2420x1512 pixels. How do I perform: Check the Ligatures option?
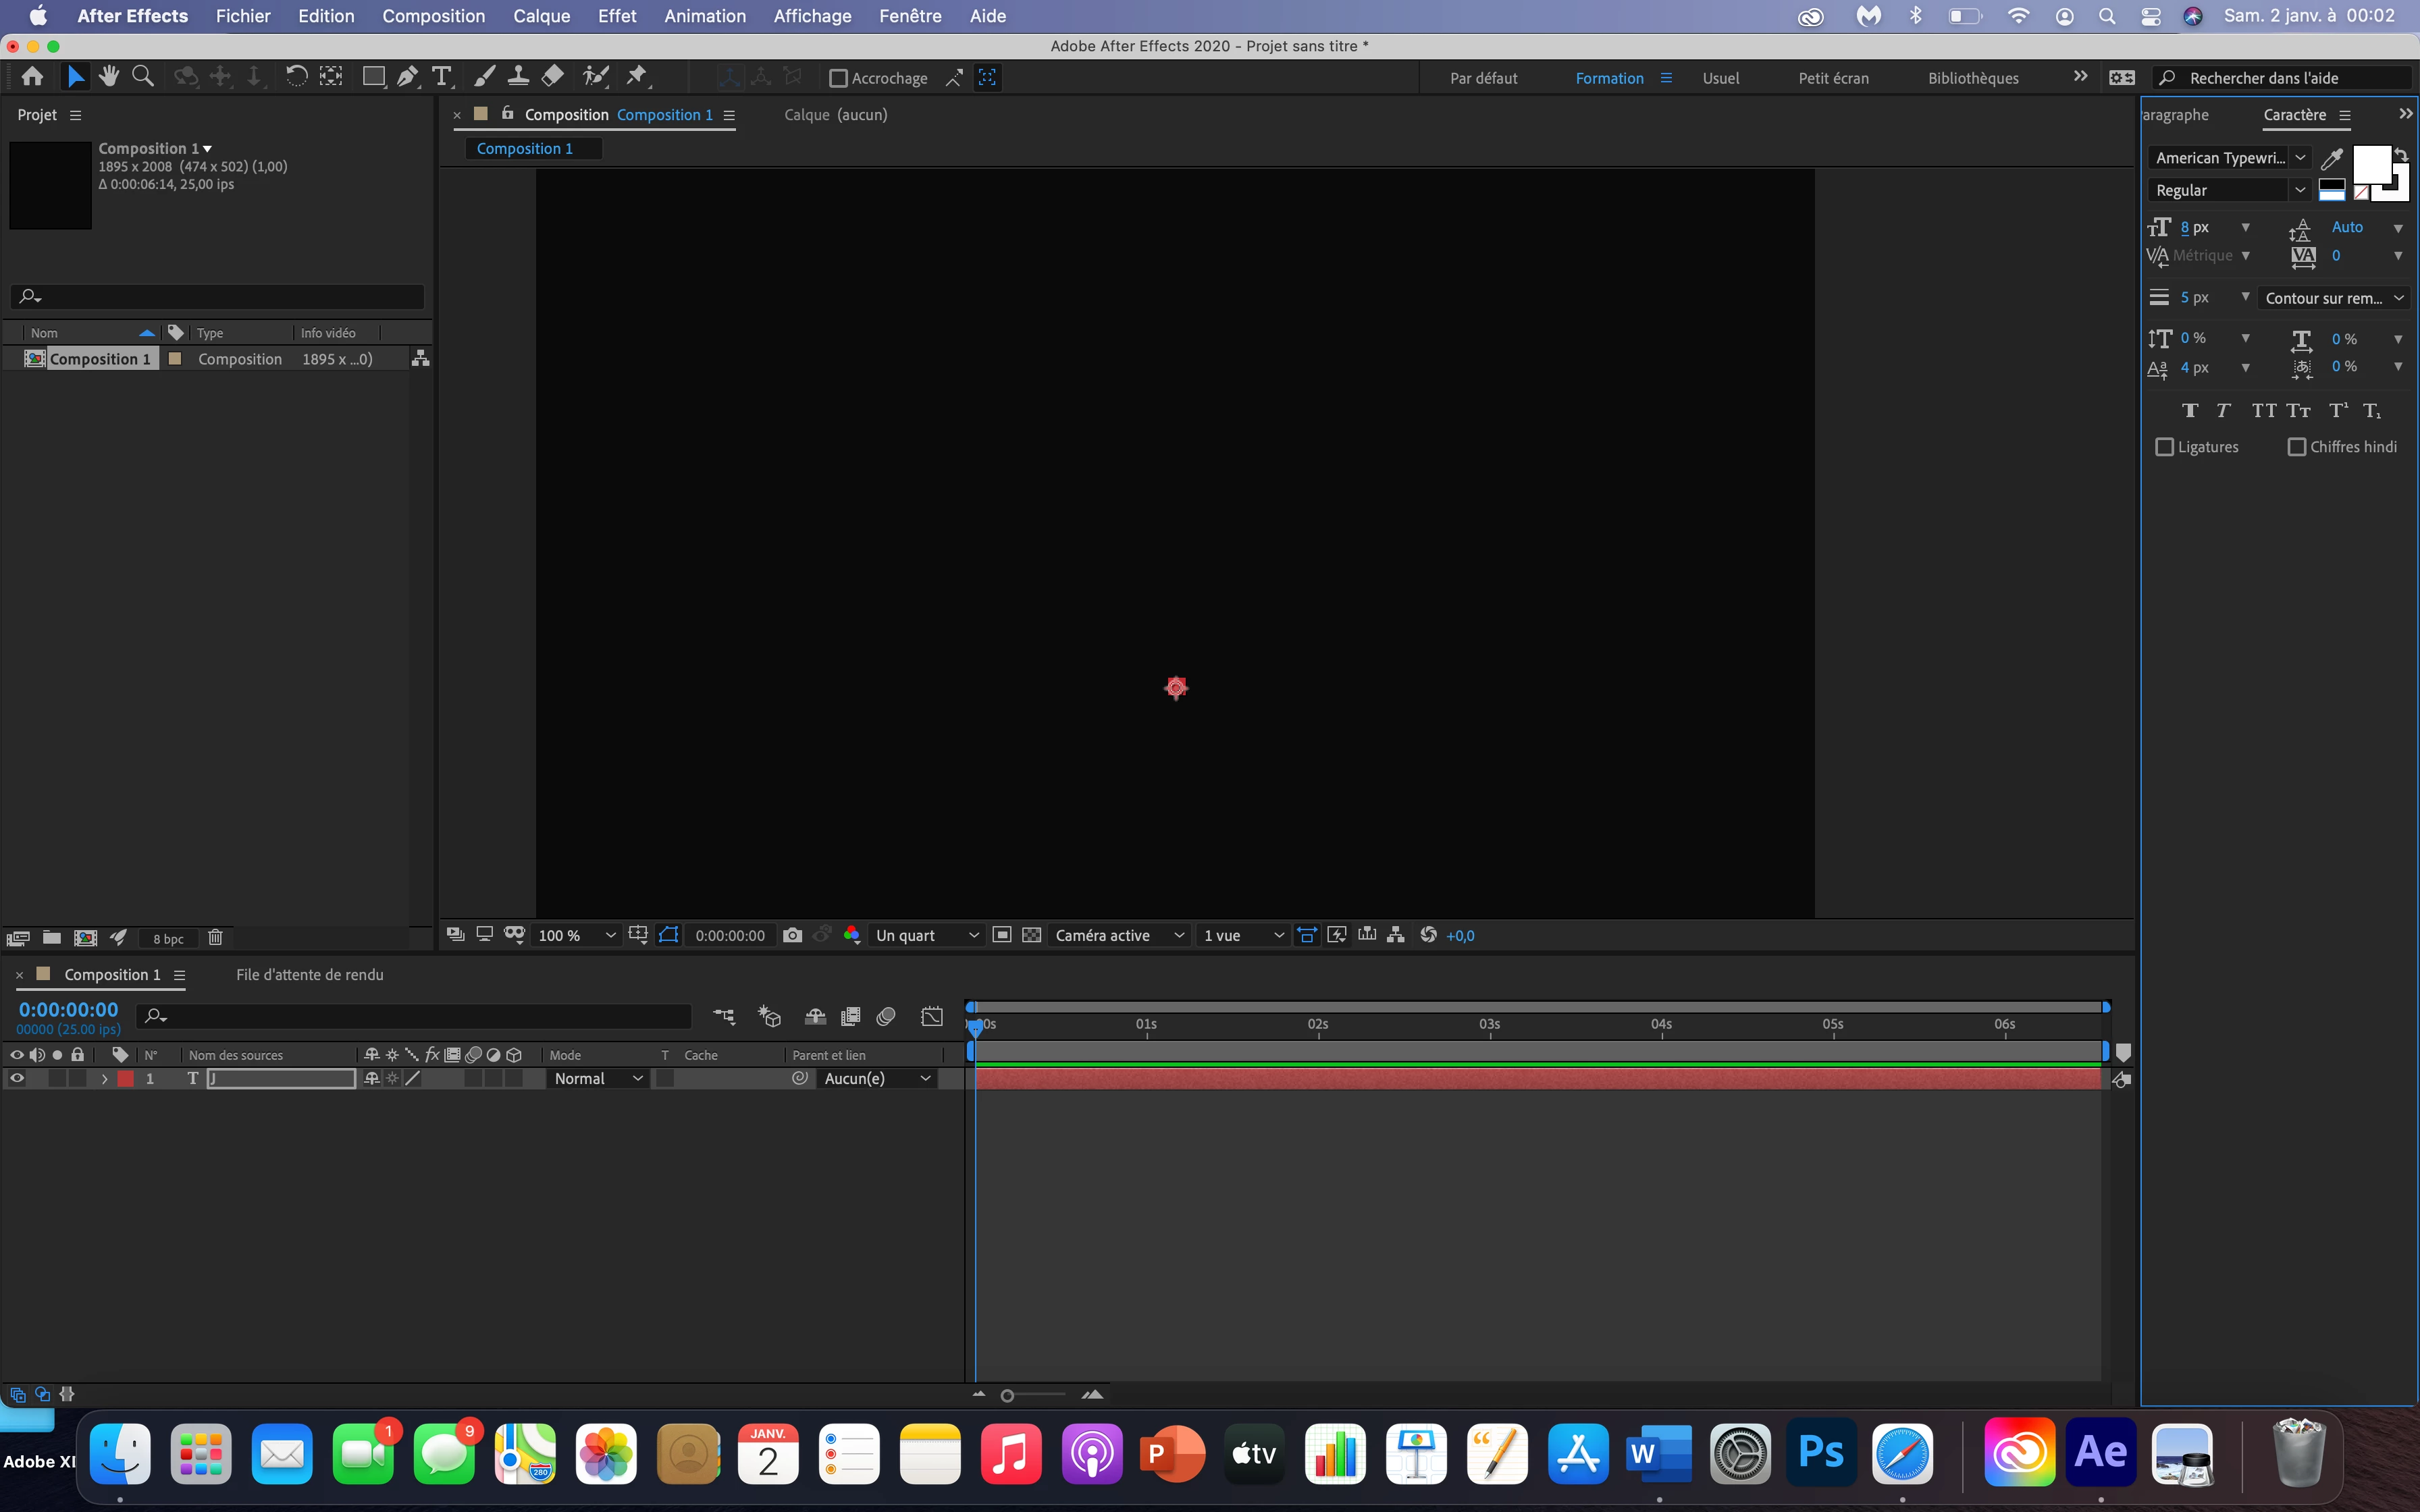click(x=2165, y=447)
